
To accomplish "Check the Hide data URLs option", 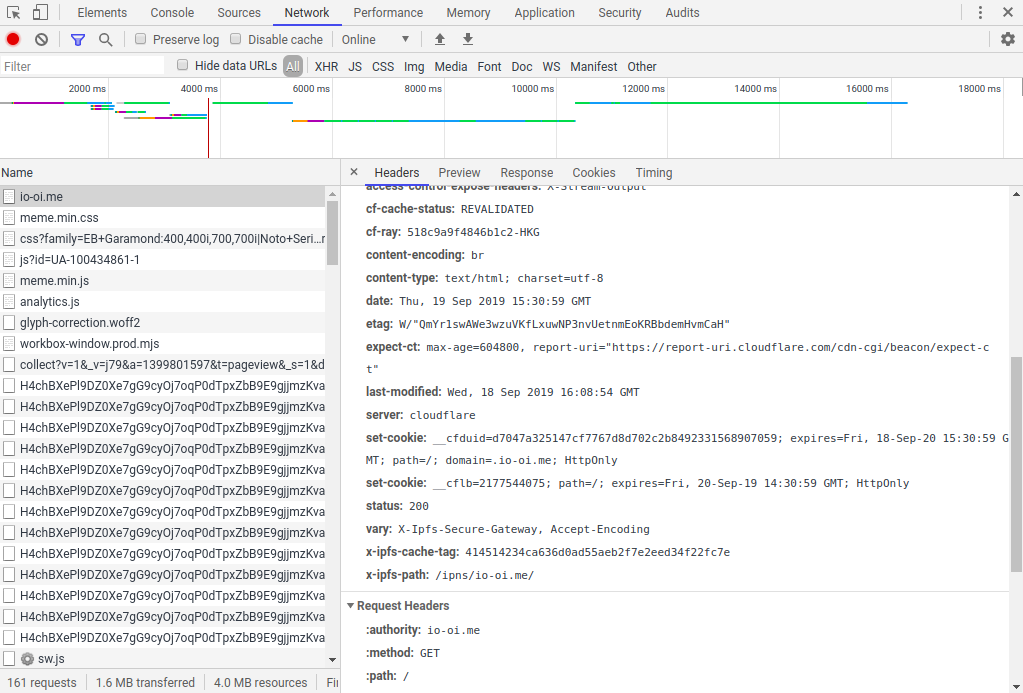I will pyautogui.click(x=183, y=65).
